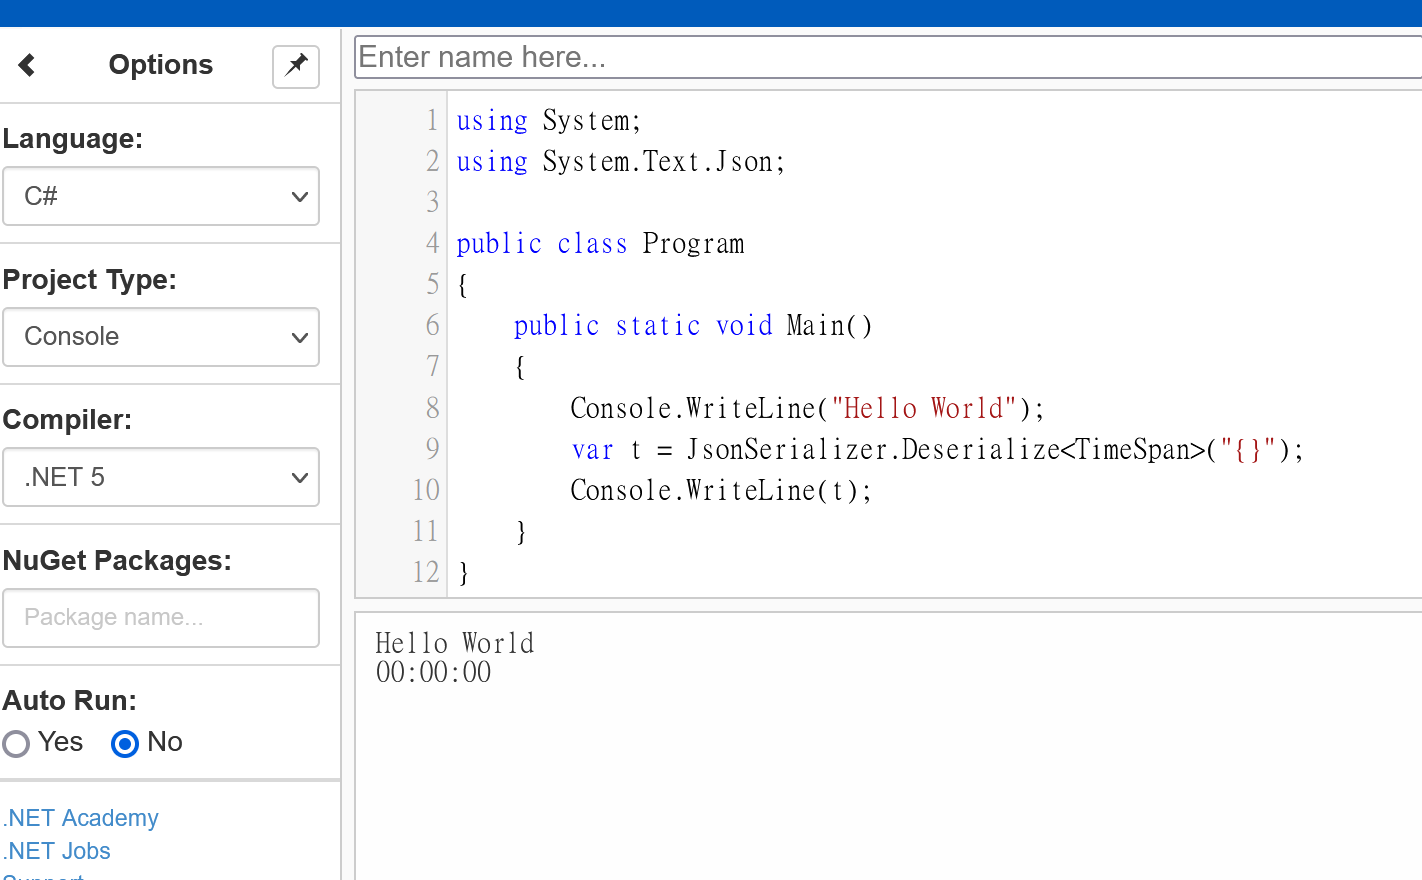Collapse the Options panel with back arrow
This screenshot has width=1422, height=880.
coord(27,65)
